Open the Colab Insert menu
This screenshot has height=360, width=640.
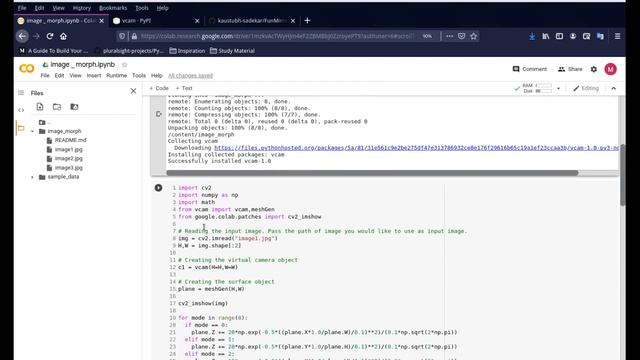click(93, 76)
